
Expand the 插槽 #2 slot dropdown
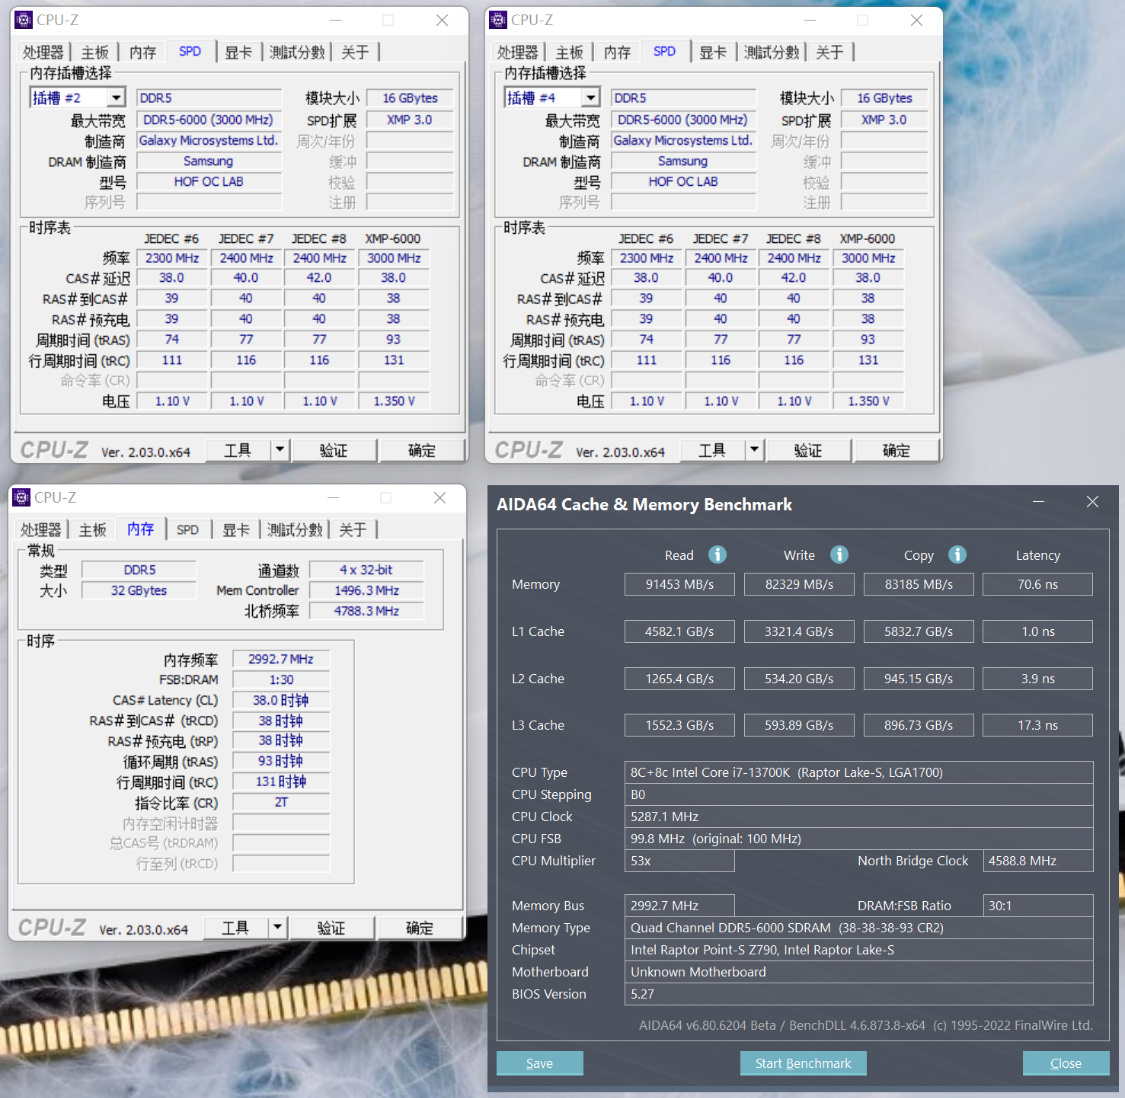point(116,98)
